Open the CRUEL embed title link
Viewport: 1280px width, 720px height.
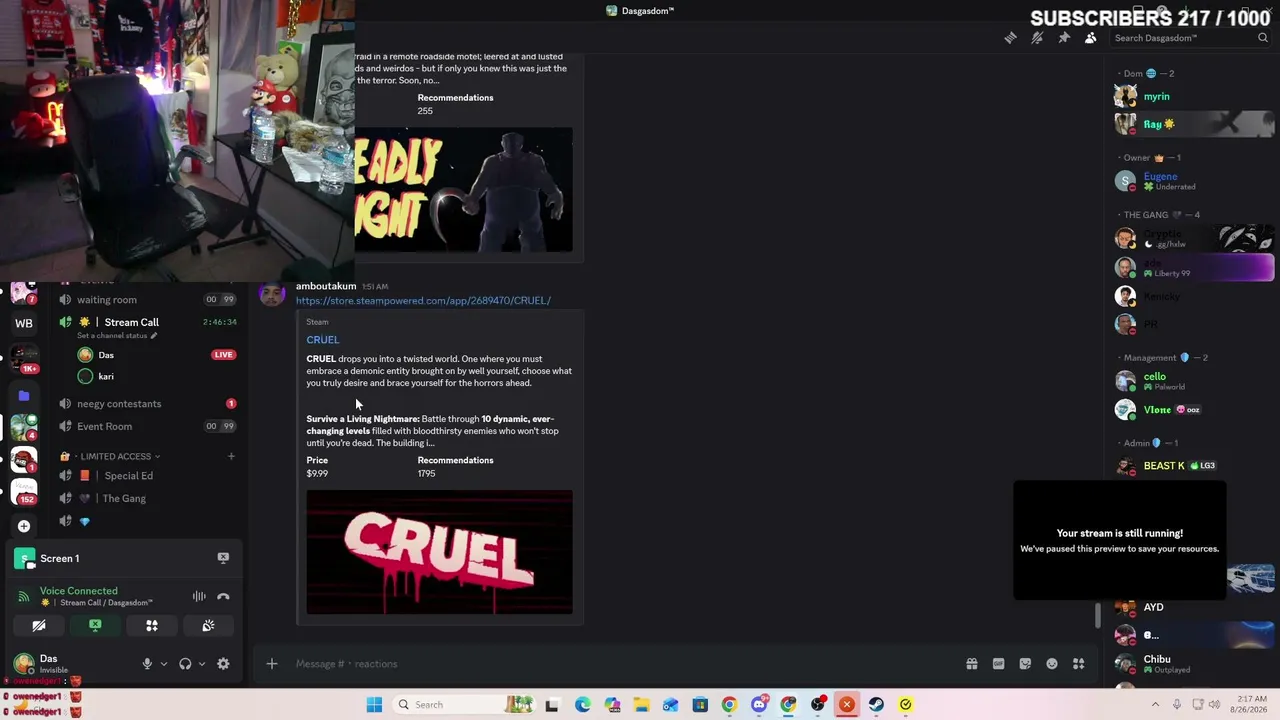pos(323,340)
